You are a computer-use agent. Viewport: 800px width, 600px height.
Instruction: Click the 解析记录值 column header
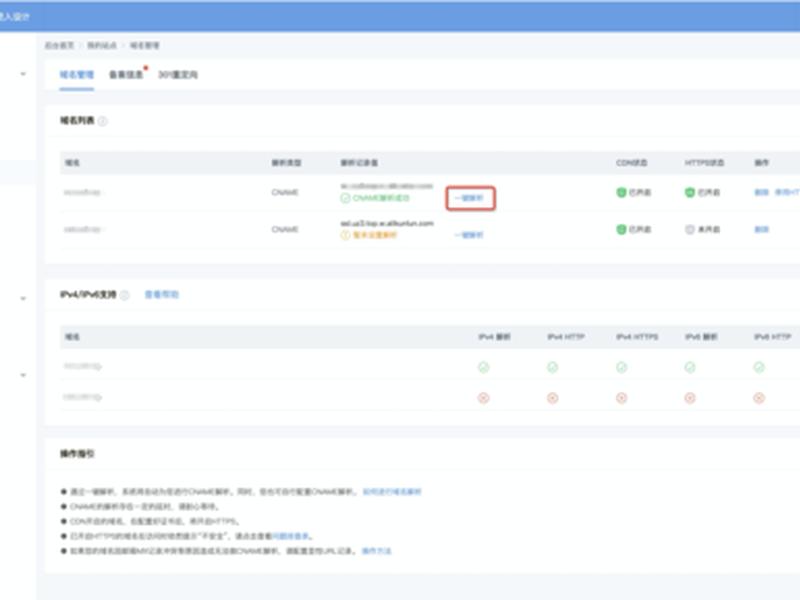(359, 163)
